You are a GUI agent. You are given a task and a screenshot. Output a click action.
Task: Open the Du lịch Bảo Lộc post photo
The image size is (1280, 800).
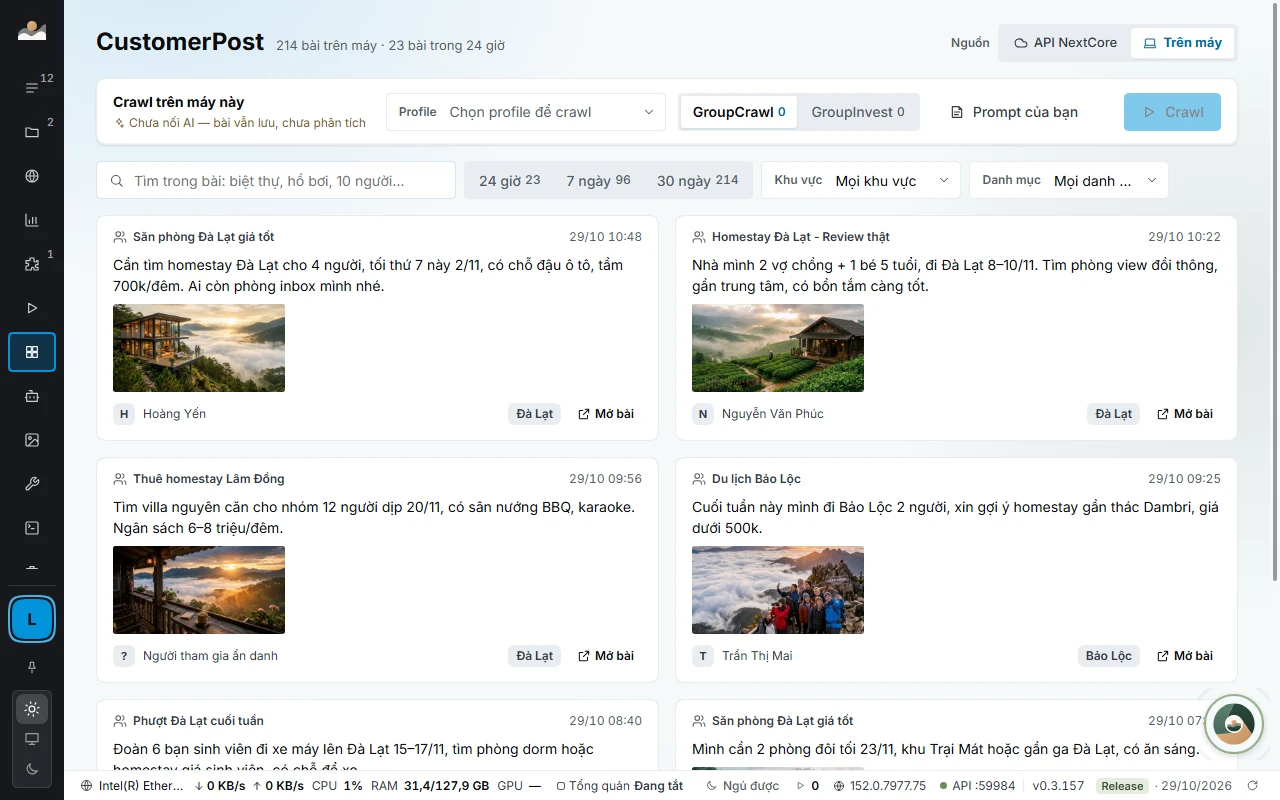point(778,590)
